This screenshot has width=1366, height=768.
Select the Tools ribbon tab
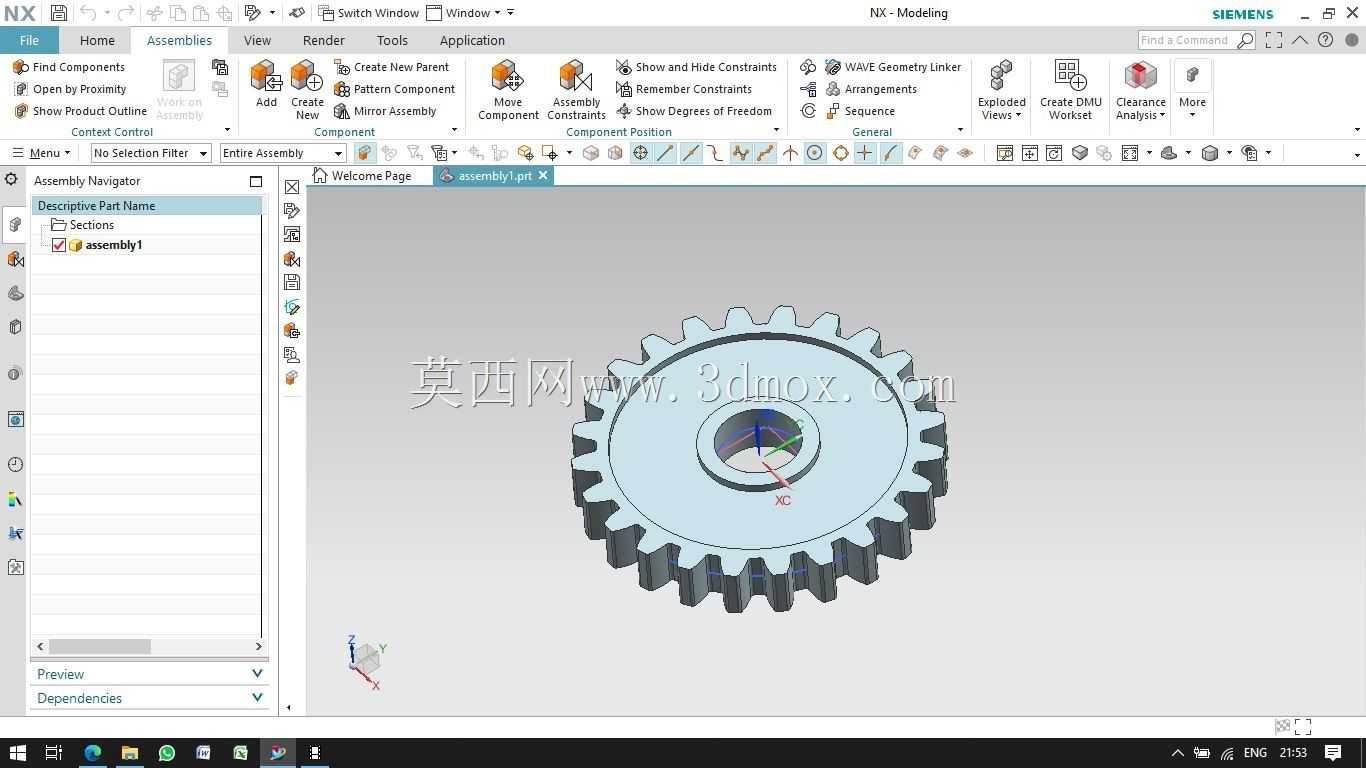[392, 40]
